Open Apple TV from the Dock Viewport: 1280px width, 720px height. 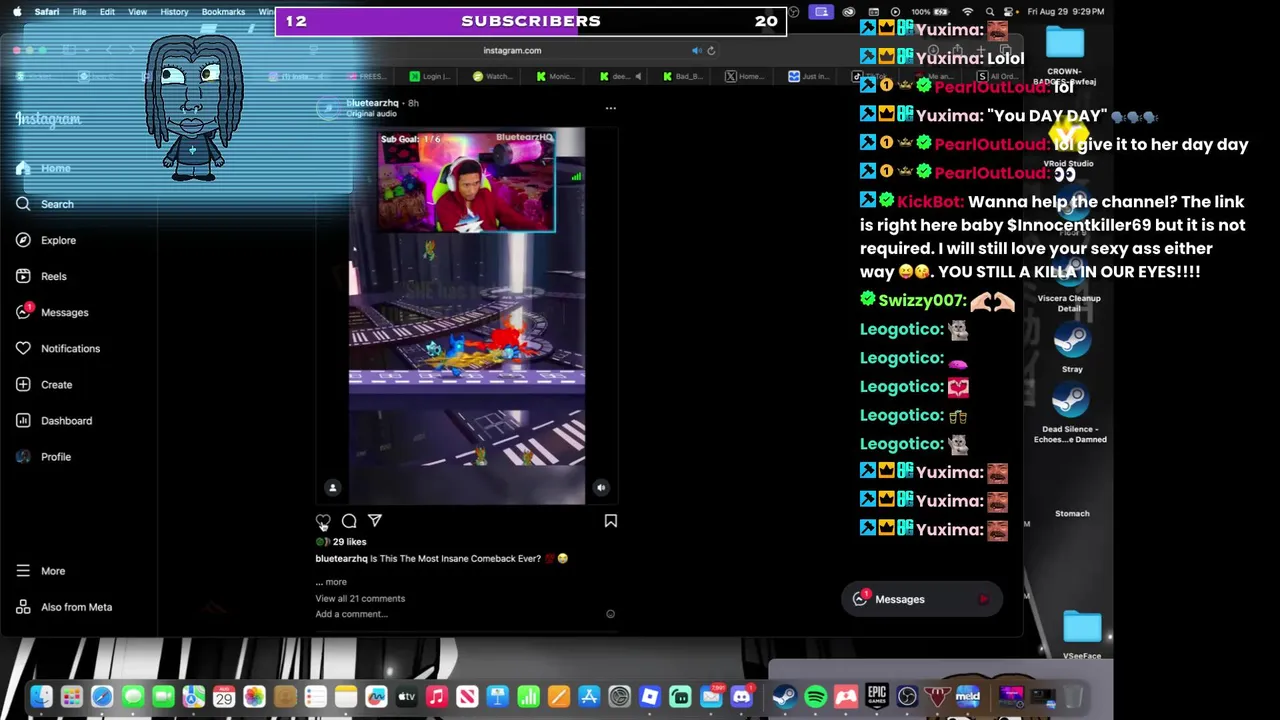click(x=407, y=697)
